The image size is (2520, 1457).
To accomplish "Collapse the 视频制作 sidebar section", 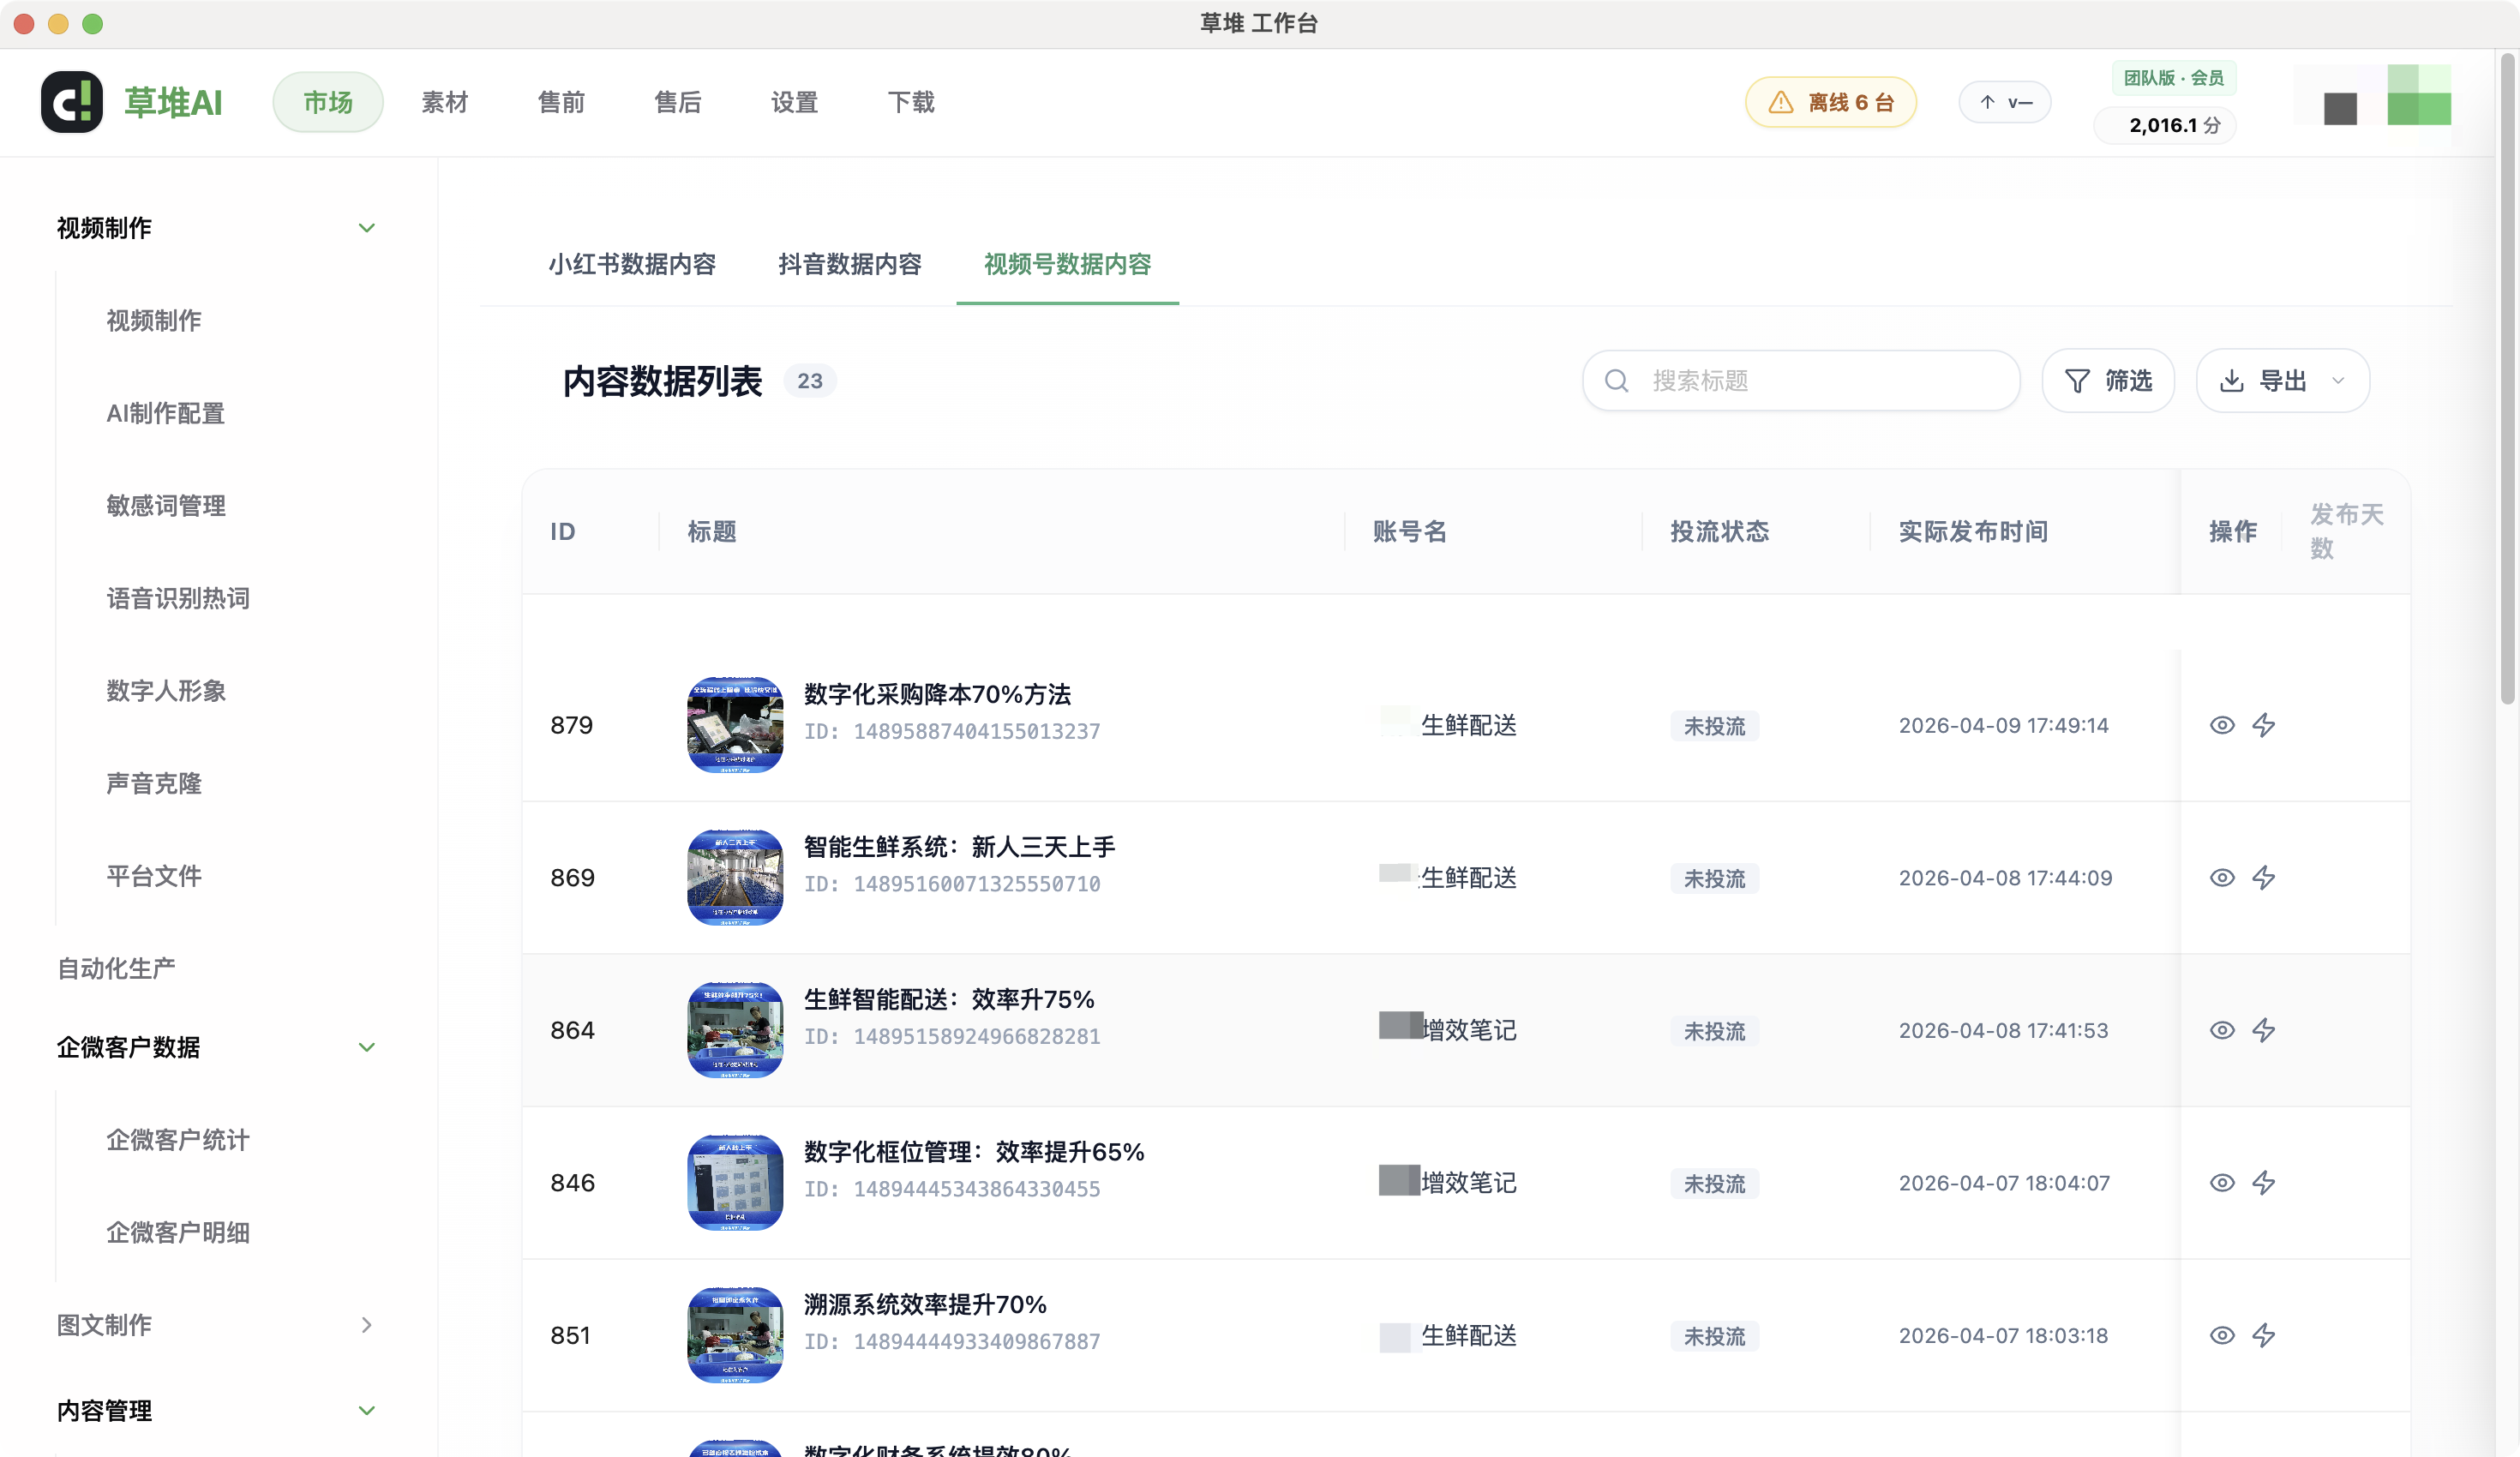I will click(x=367, y=228).
